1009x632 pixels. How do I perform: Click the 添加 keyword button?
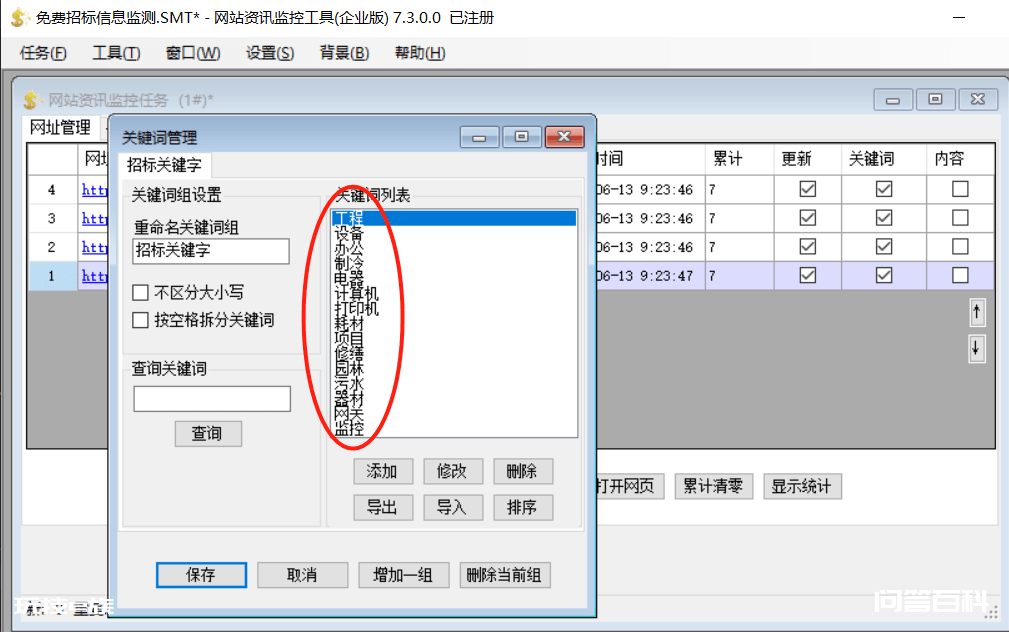click(x=382, y=471)
